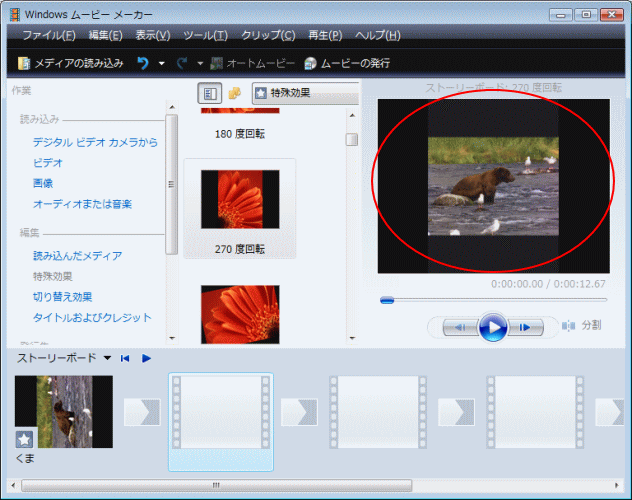
Task: Click the 分割 split button
Action: 582,325
